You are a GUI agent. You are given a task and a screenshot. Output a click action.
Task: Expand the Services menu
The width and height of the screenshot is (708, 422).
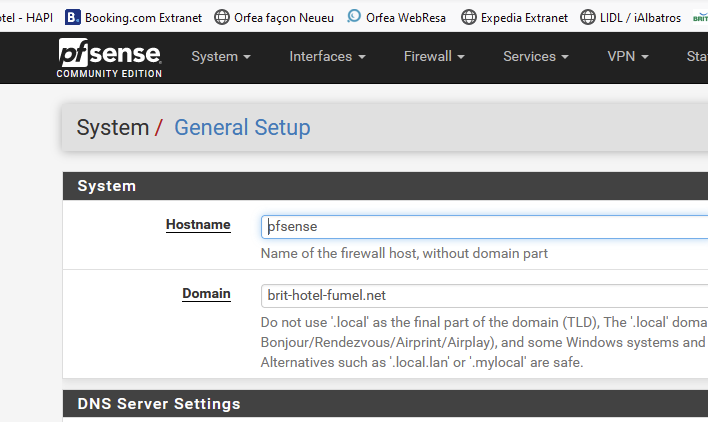(536, 56)
